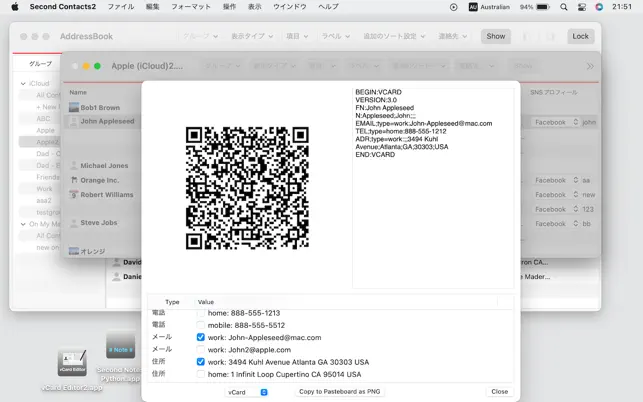Select Robert Williams in contact list
Screen dimensions: 643x402
107,194
